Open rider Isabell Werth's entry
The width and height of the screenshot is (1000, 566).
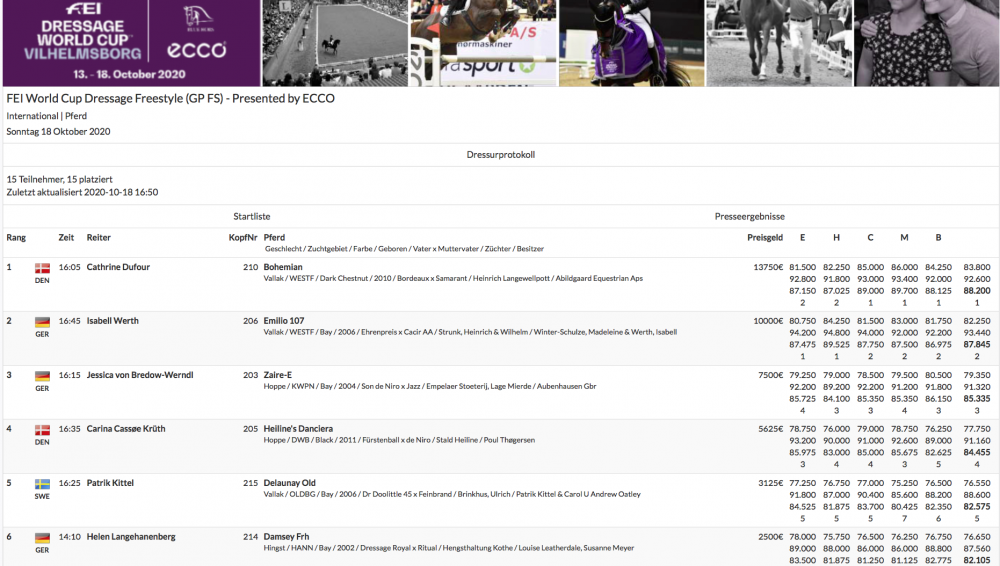click(x=112, y=321)
